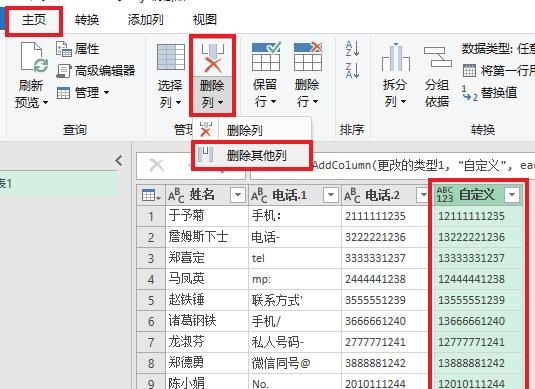535x389 pixels.
Task: Click 将第一行用作标题 option
Action: click(x=499, y=71)
